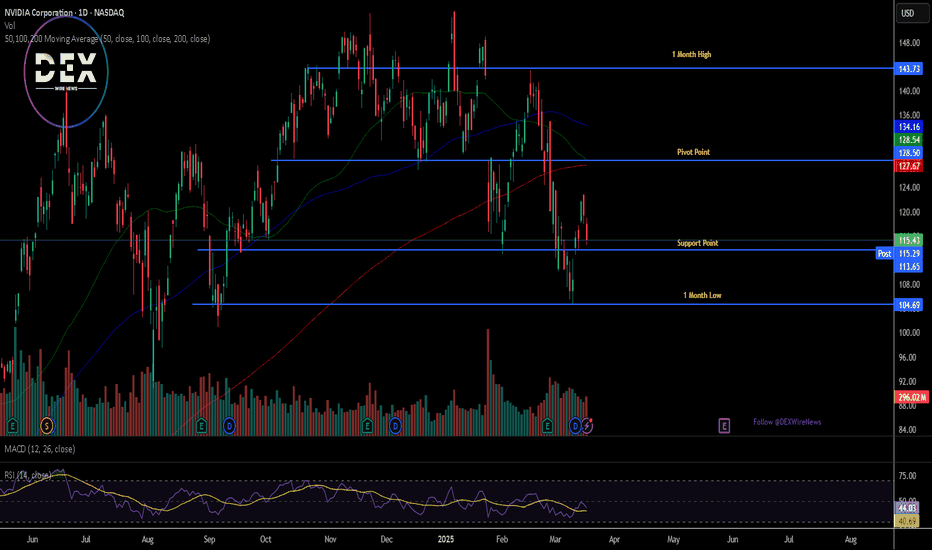The image size is (932, 550).
Task: Click the 115.29 post-market price tag
Action: click(909, 253)
